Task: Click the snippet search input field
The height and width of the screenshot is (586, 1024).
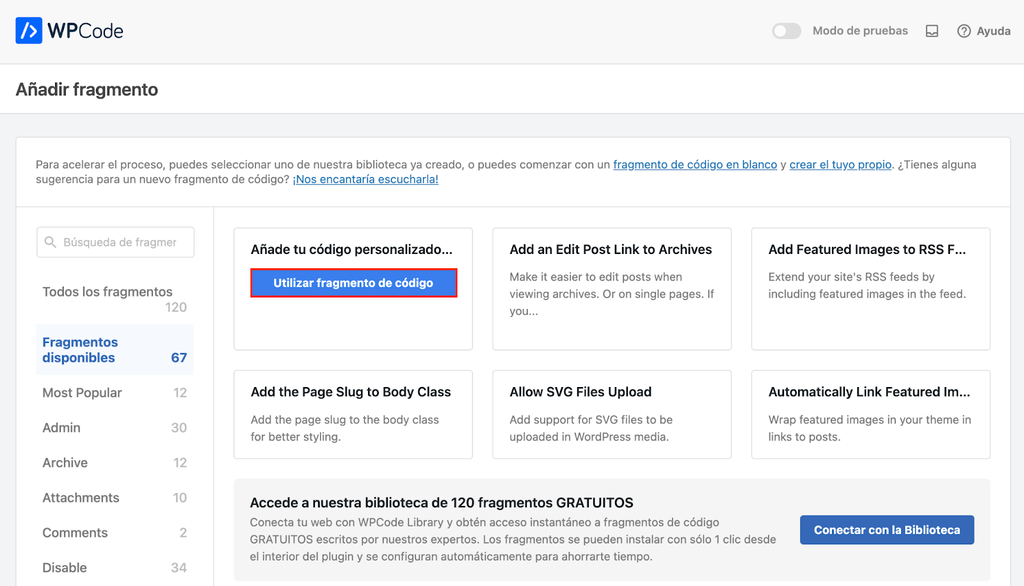Action: (x=115, y=242)
